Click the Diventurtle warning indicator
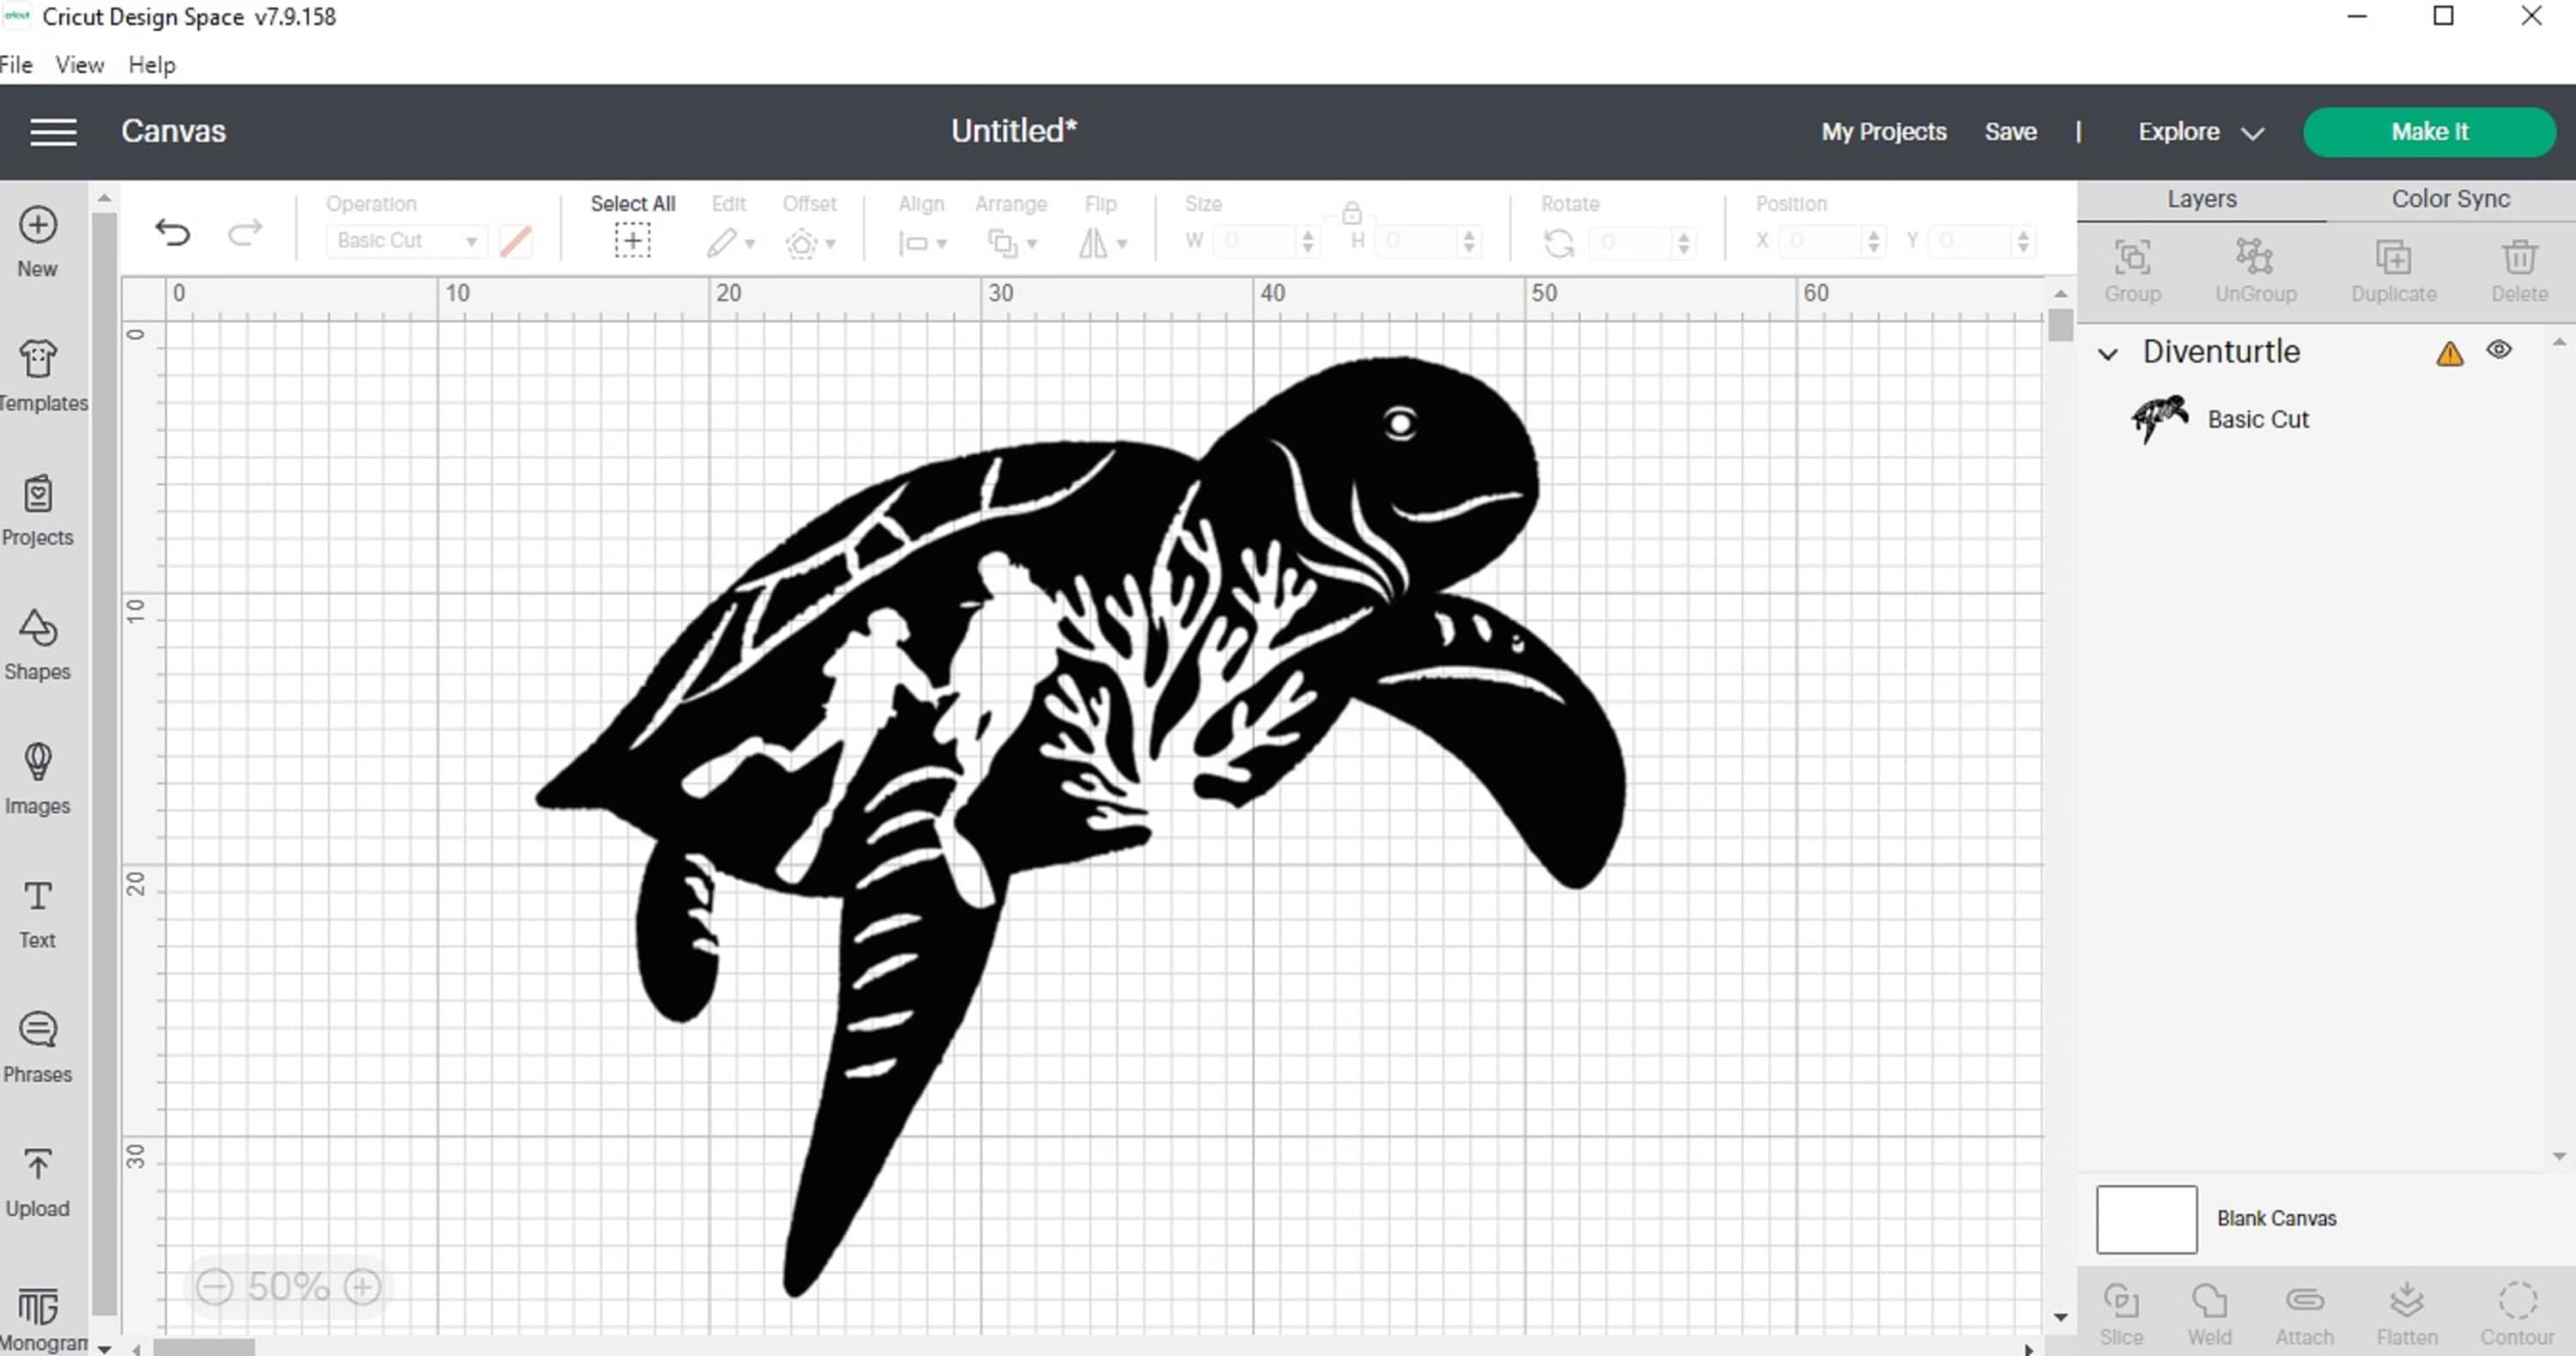The image size is (2576, 1356). pos(2449,353)
